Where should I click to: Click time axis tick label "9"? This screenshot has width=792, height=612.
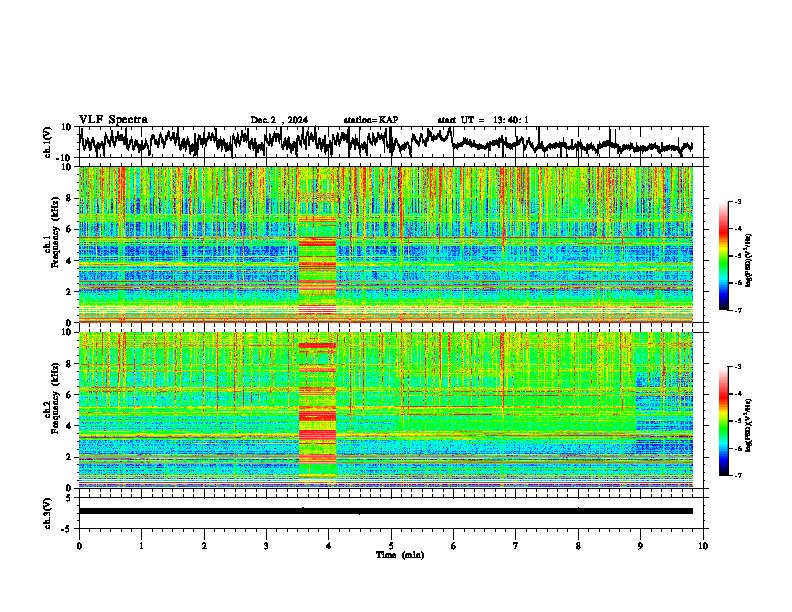point(640,546)
